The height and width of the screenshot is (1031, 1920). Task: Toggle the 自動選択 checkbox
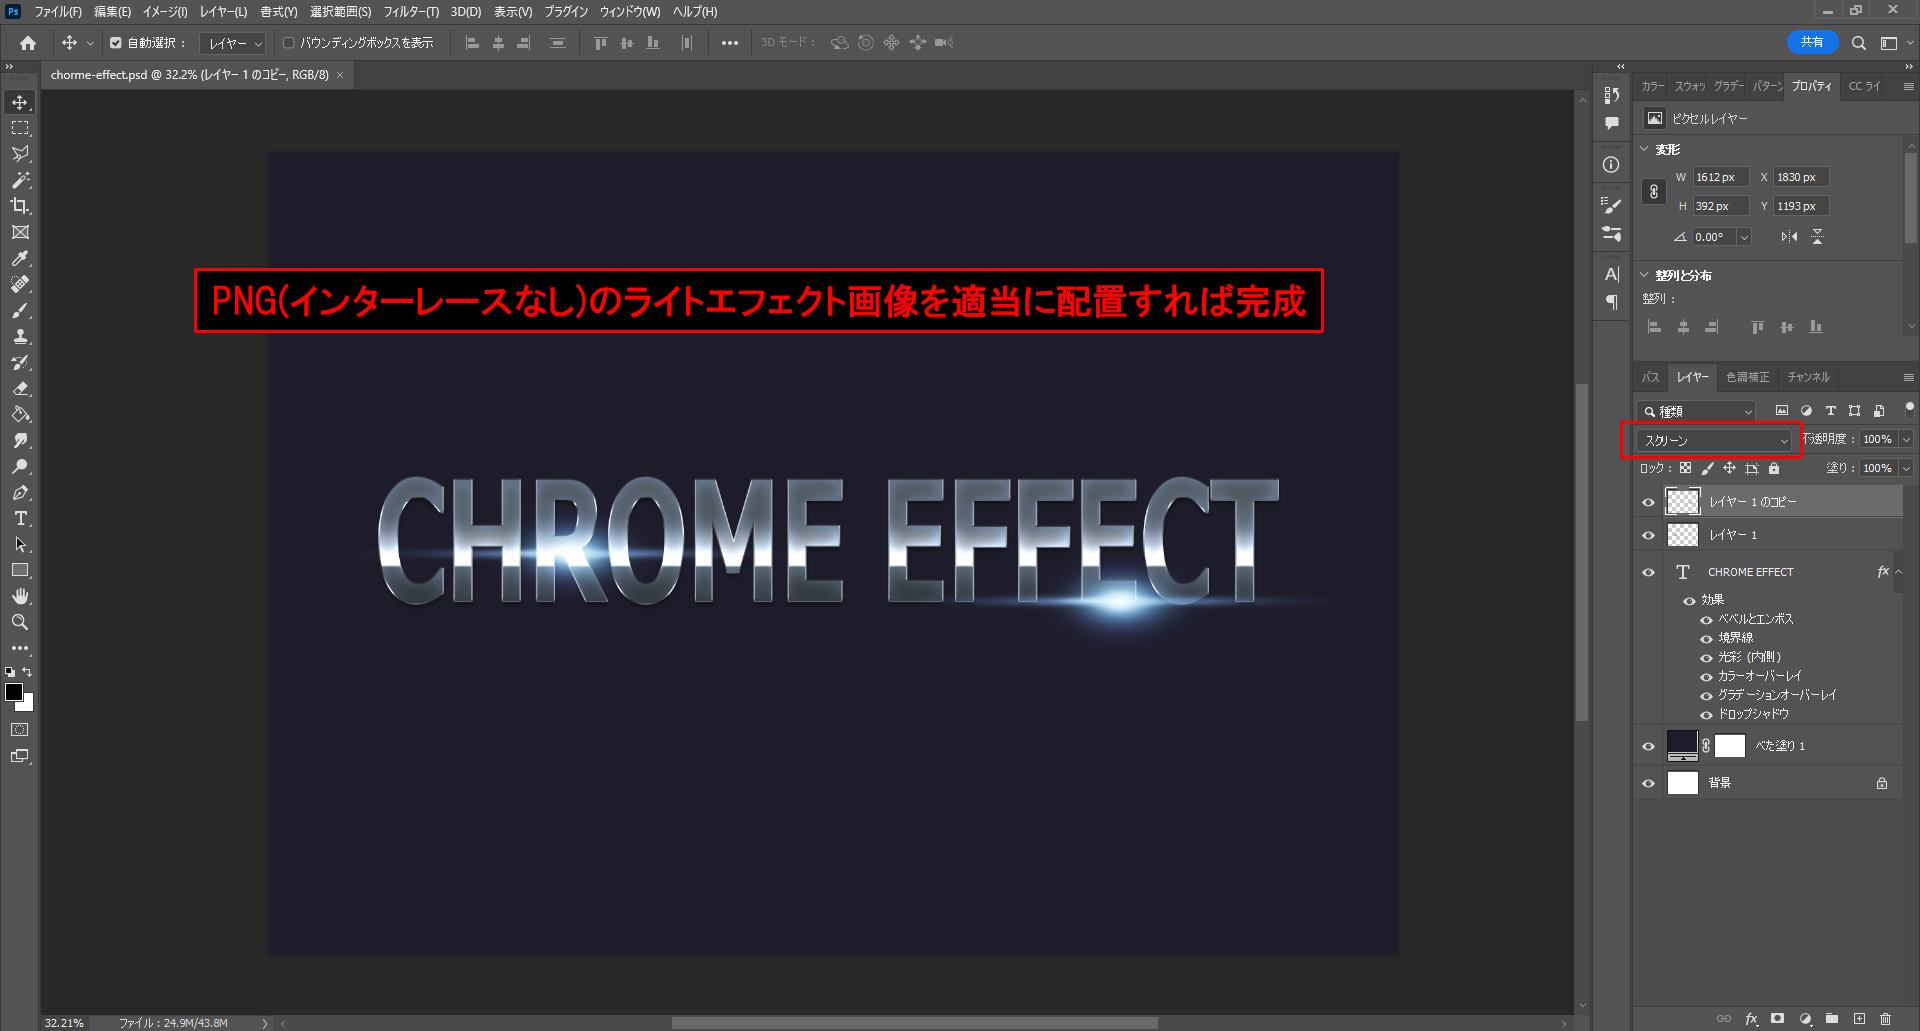point(116,43)
